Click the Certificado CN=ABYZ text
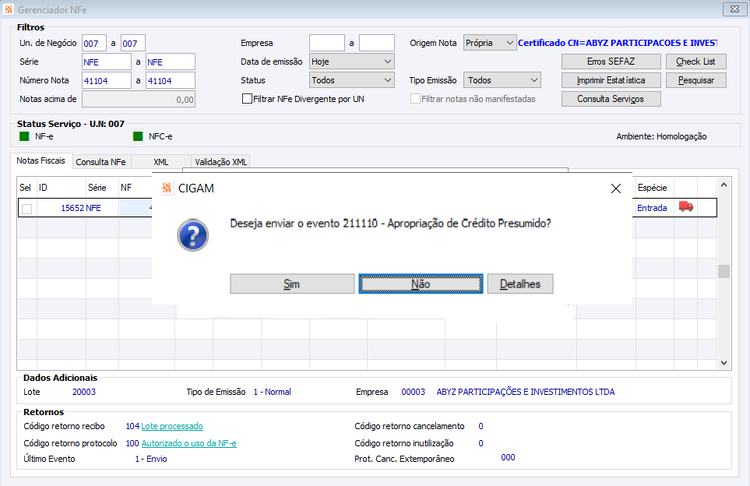This screenshot has width=750, height=486. [x=618, y=43]
